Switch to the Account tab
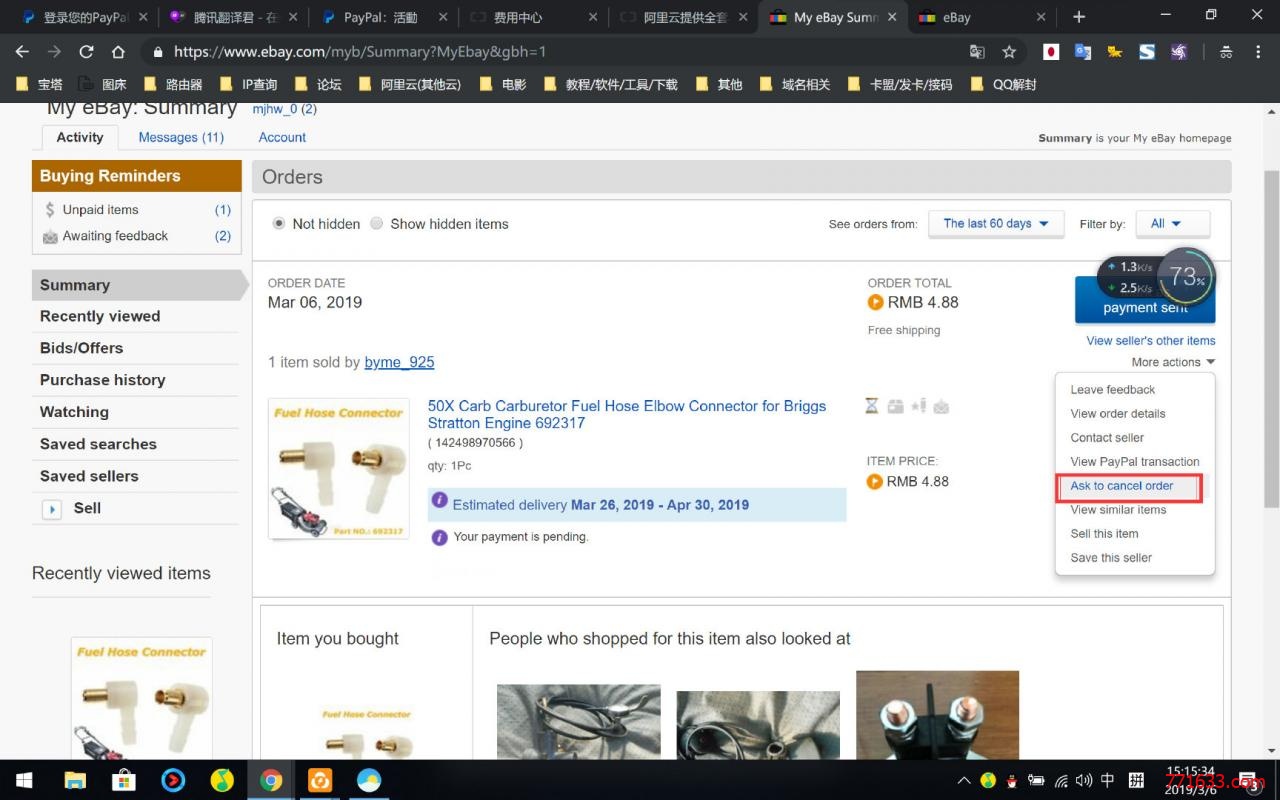The image size is (1280, 800). [x=282, y=138]
